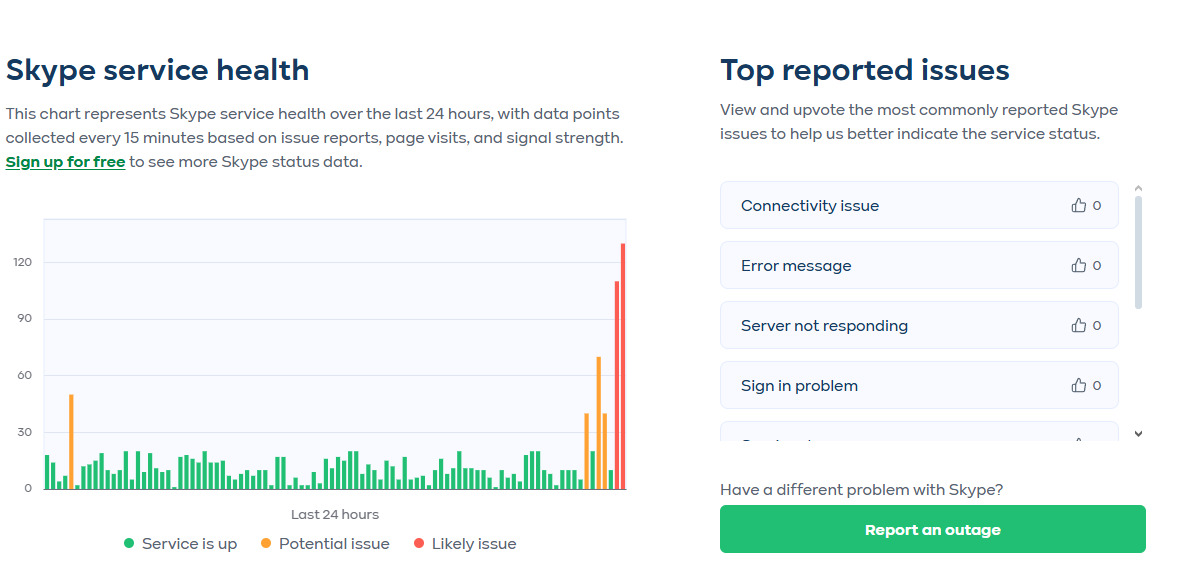The height and width of the screenshot is (578, 1195).
Task: Select the Sign in problem card
Action: [919, 385]
